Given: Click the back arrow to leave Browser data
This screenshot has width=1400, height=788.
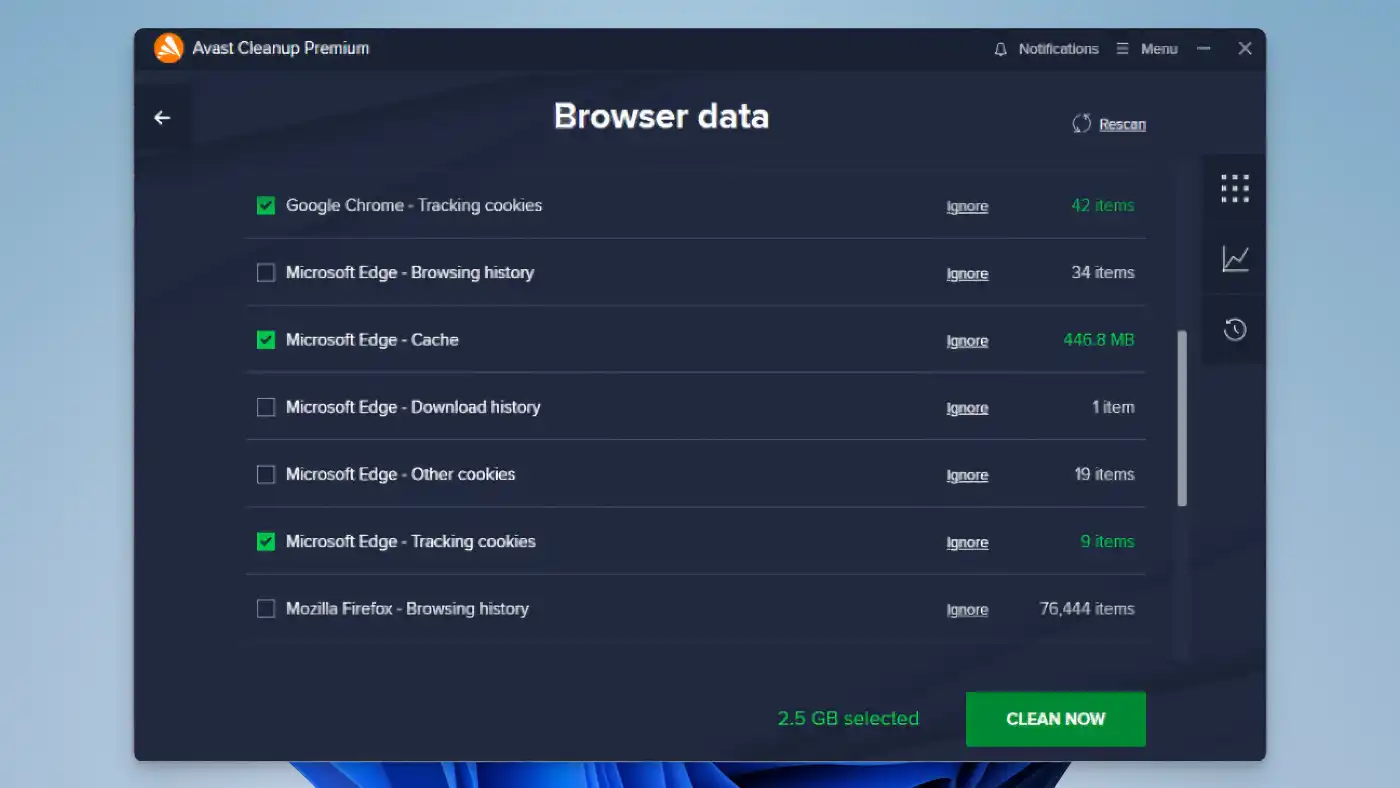Looking at the screenshot, I should tap(162, 117).
